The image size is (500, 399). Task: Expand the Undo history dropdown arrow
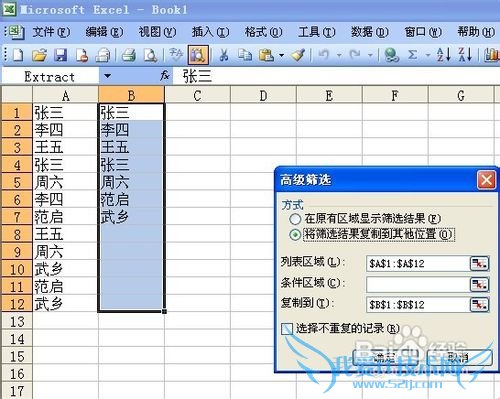click(x=339, y=55)
